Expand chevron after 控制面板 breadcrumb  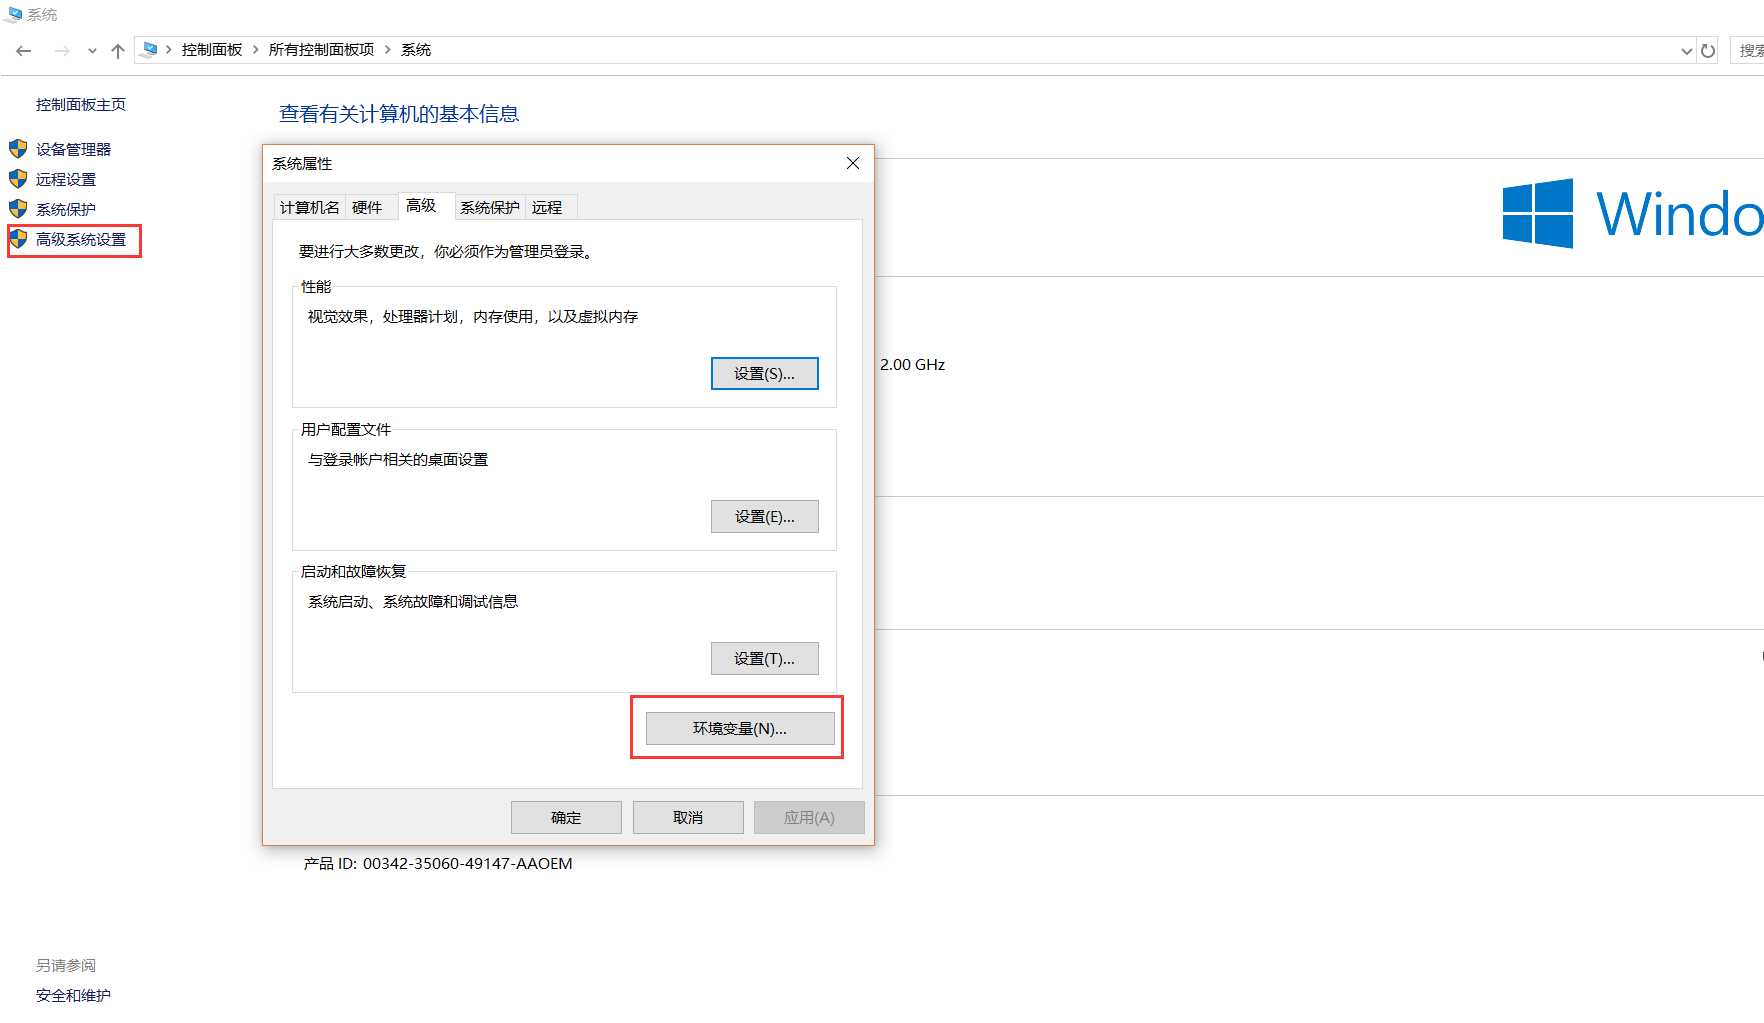point(256,50)
